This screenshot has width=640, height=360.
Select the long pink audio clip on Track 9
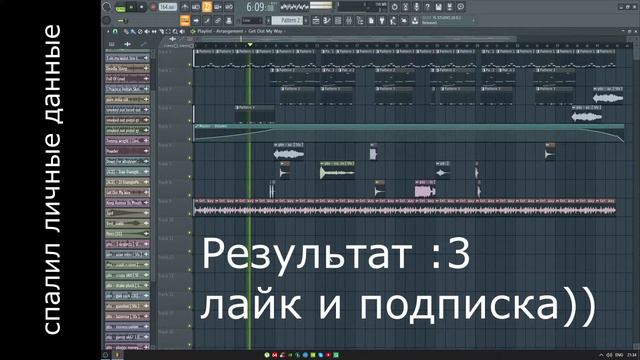click(405, 207)
